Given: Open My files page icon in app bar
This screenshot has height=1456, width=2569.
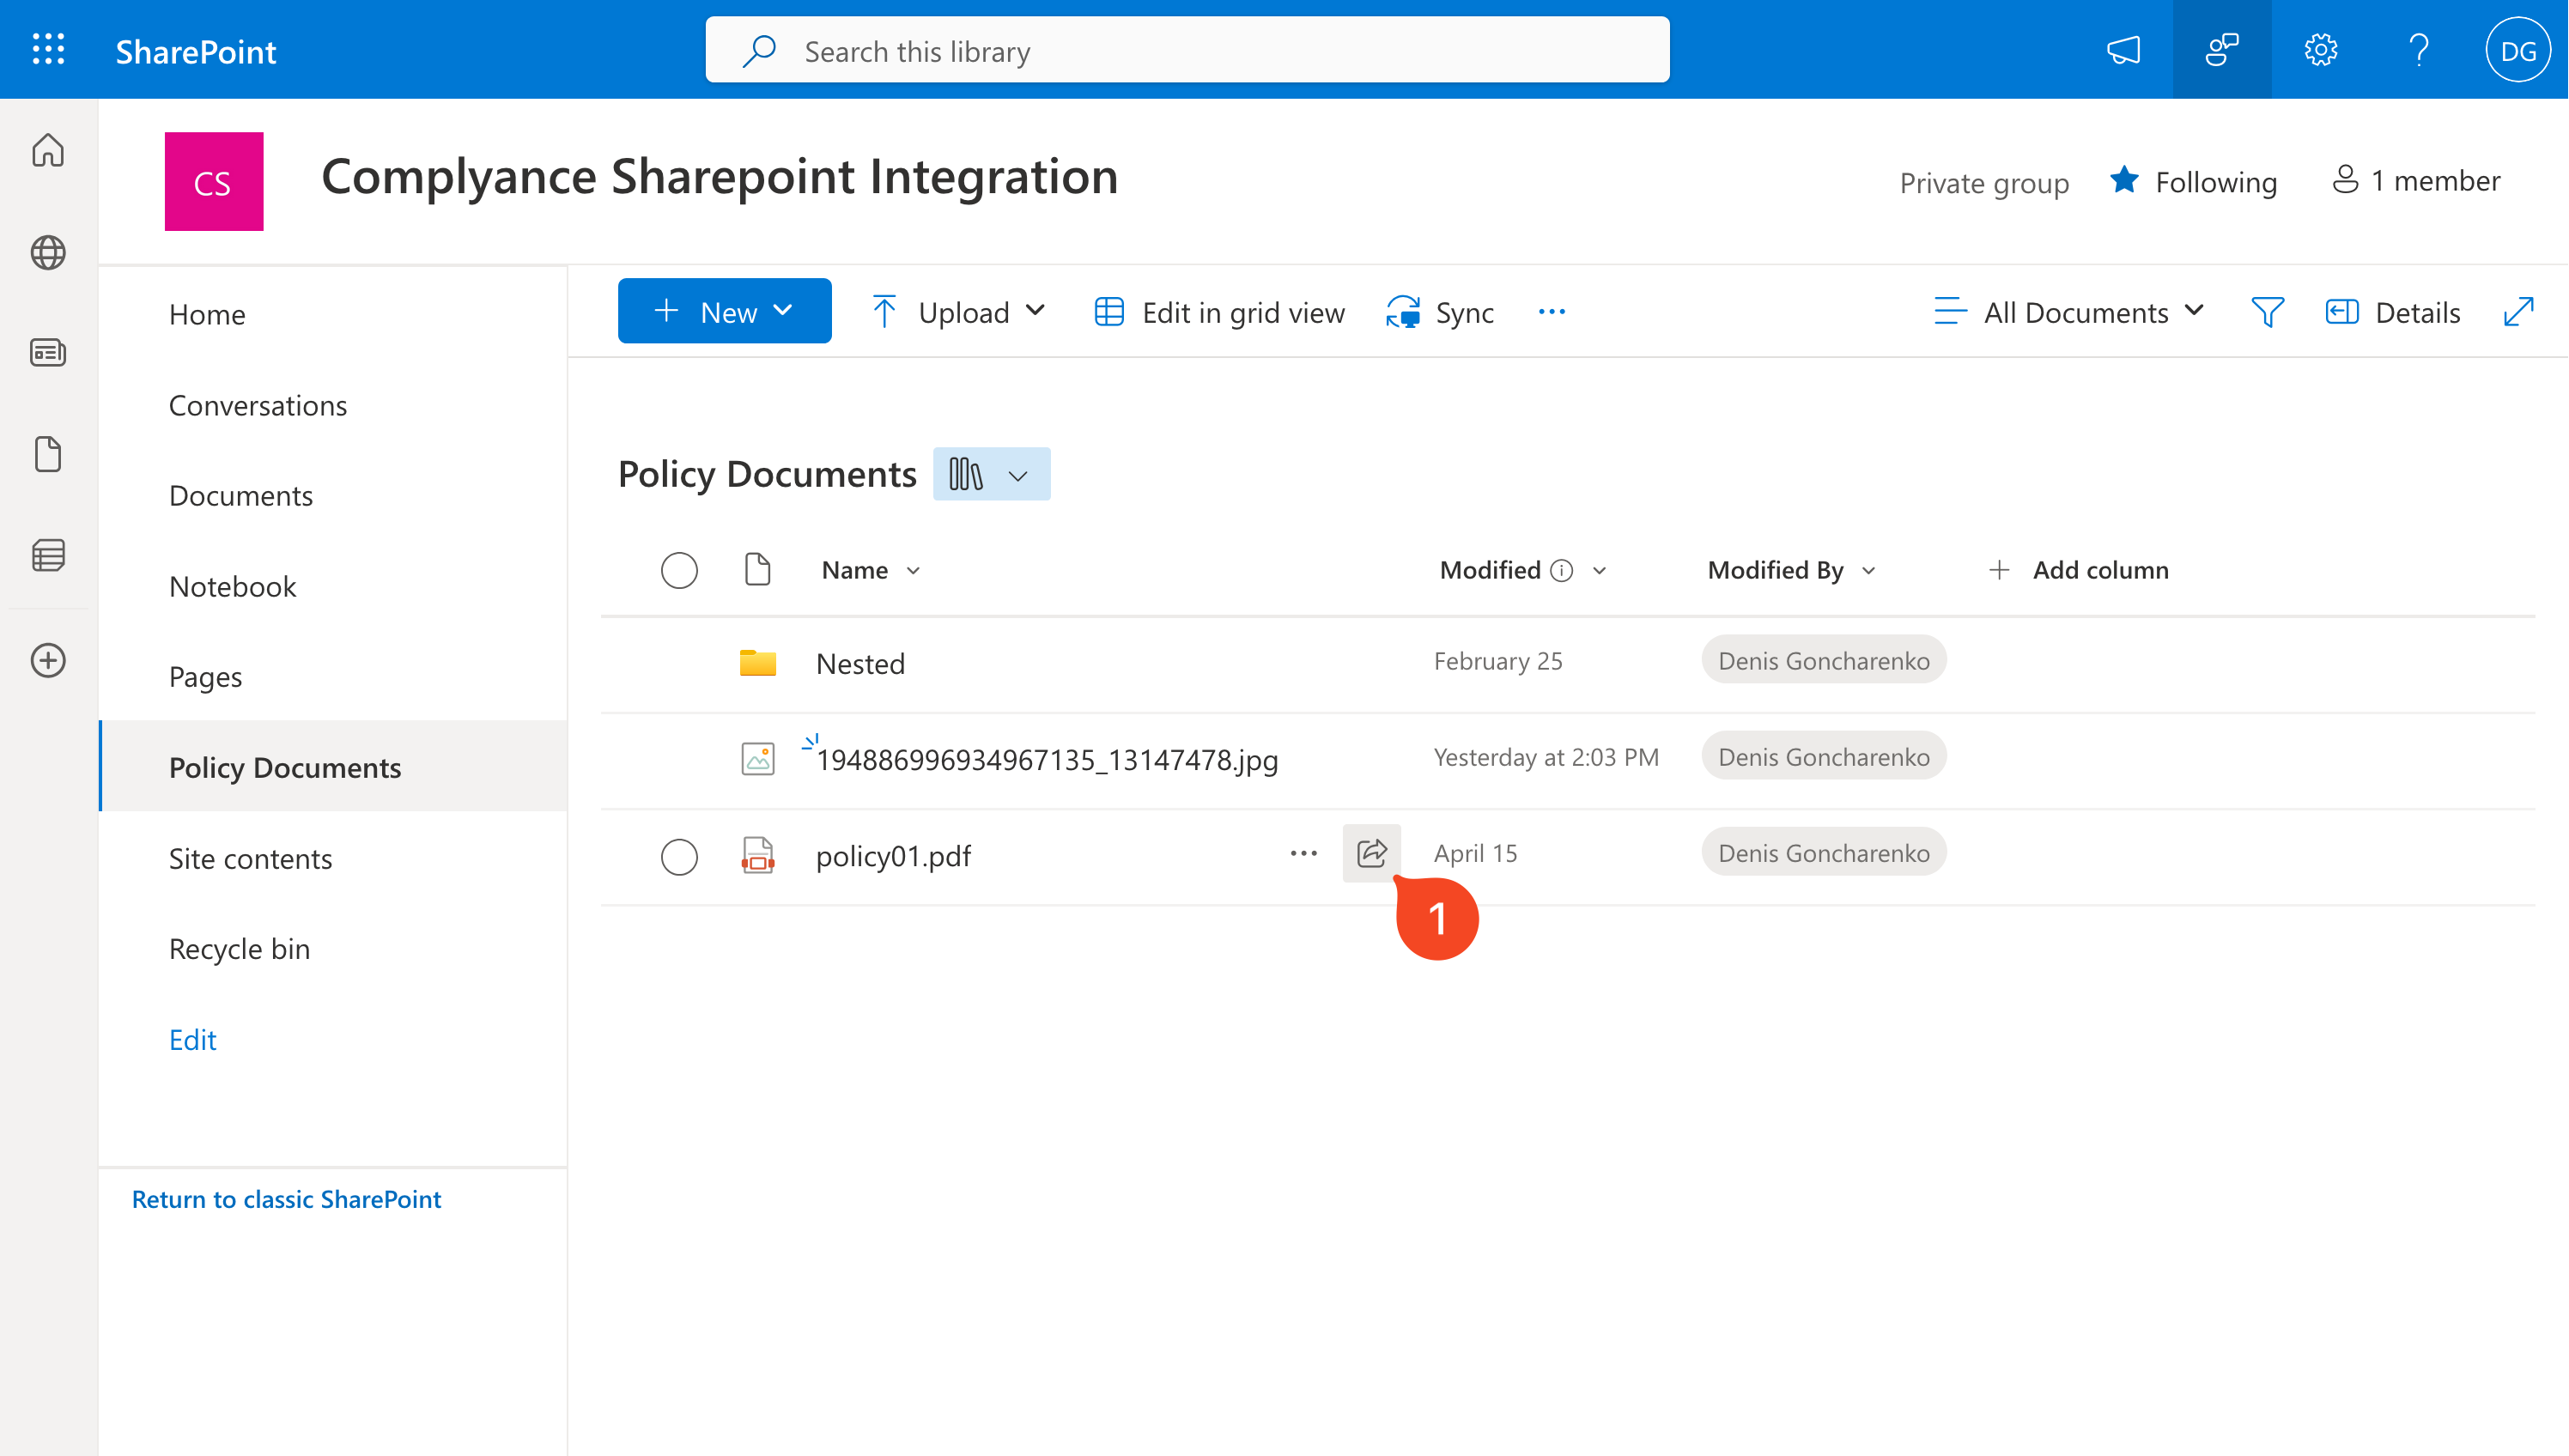Looking at the screenshot, I should pos(48,454).
